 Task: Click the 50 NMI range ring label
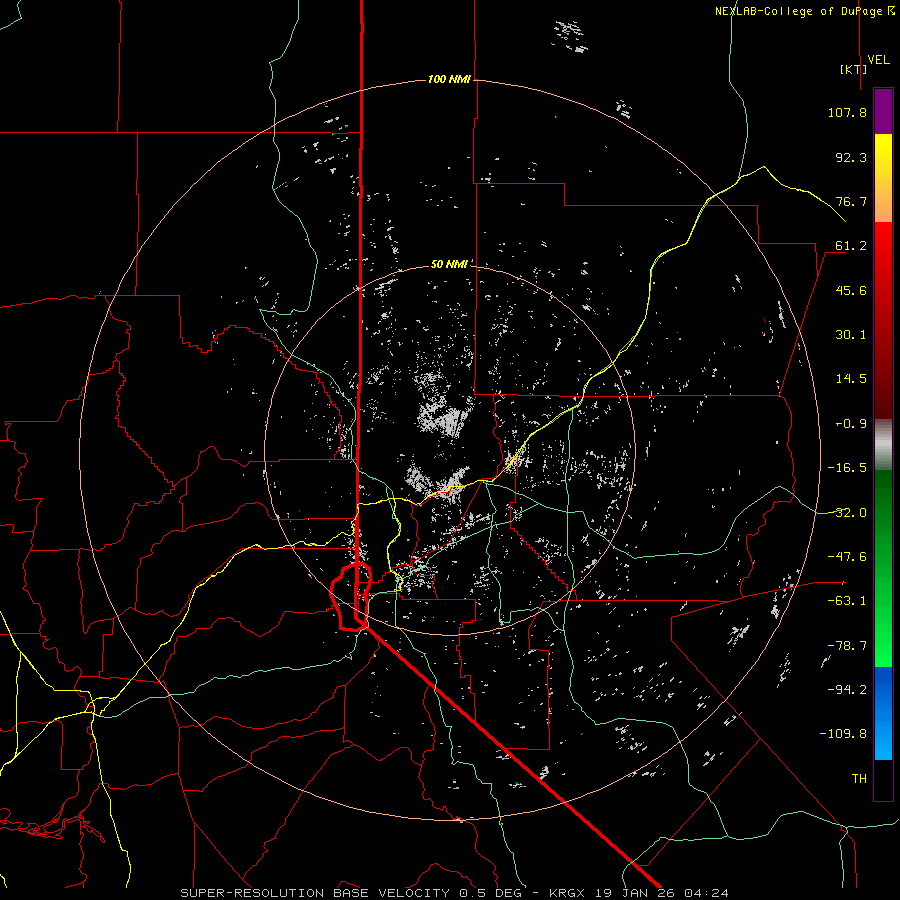tap(449, 264)
